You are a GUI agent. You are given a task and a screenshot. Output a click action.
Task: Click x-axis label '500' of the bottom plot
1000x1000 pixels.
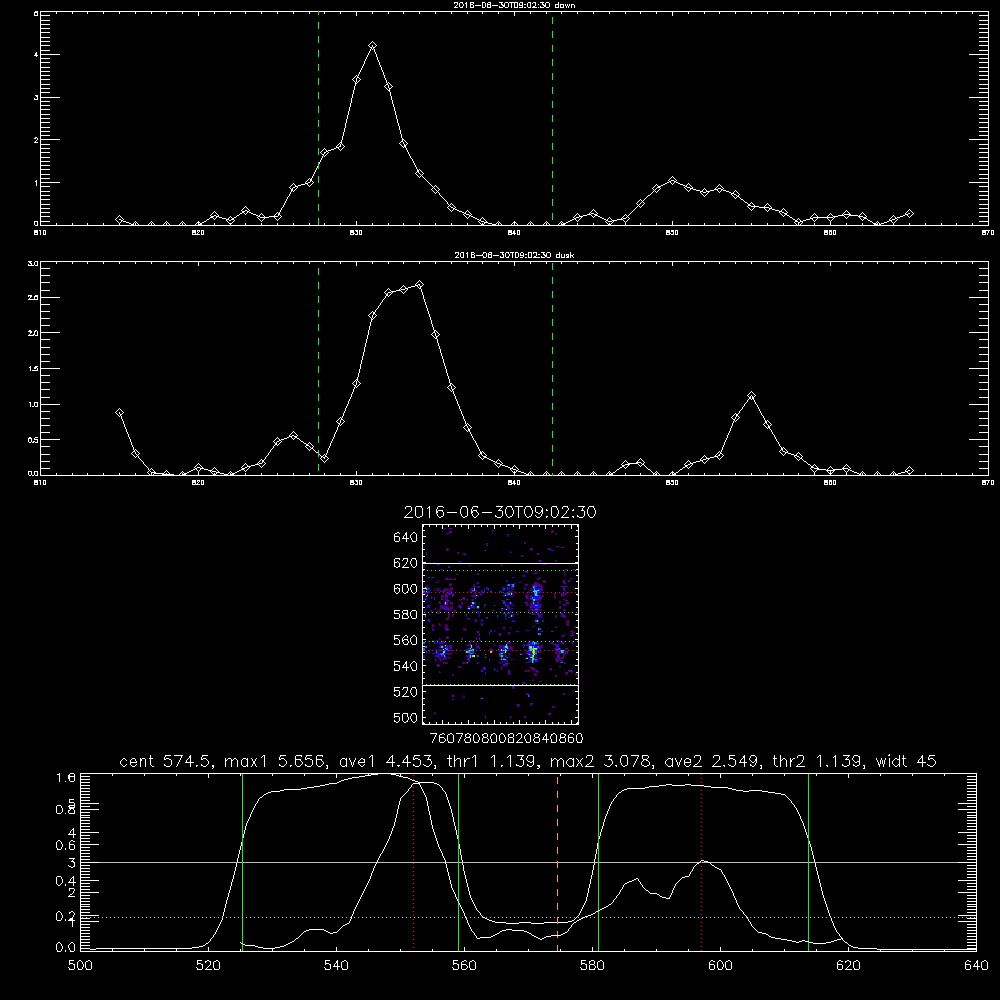point(80,966)
